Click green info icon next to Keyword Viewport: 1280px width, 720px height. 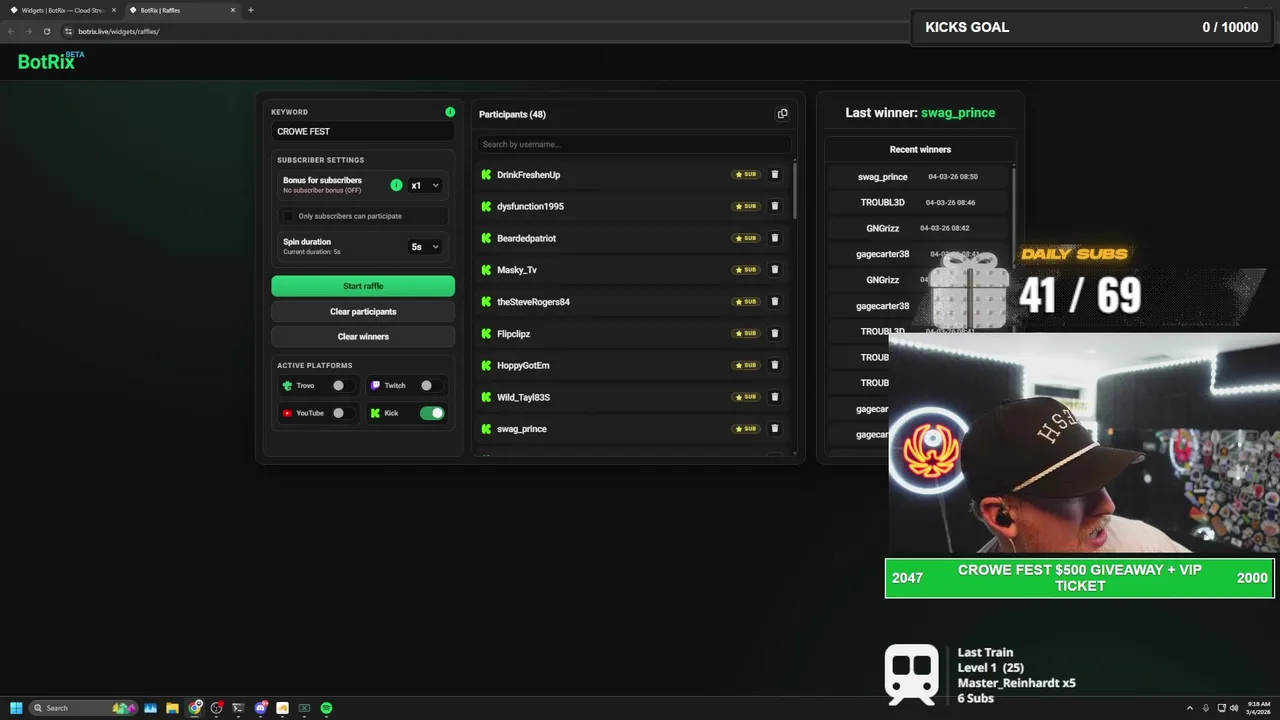pos(450,112)
